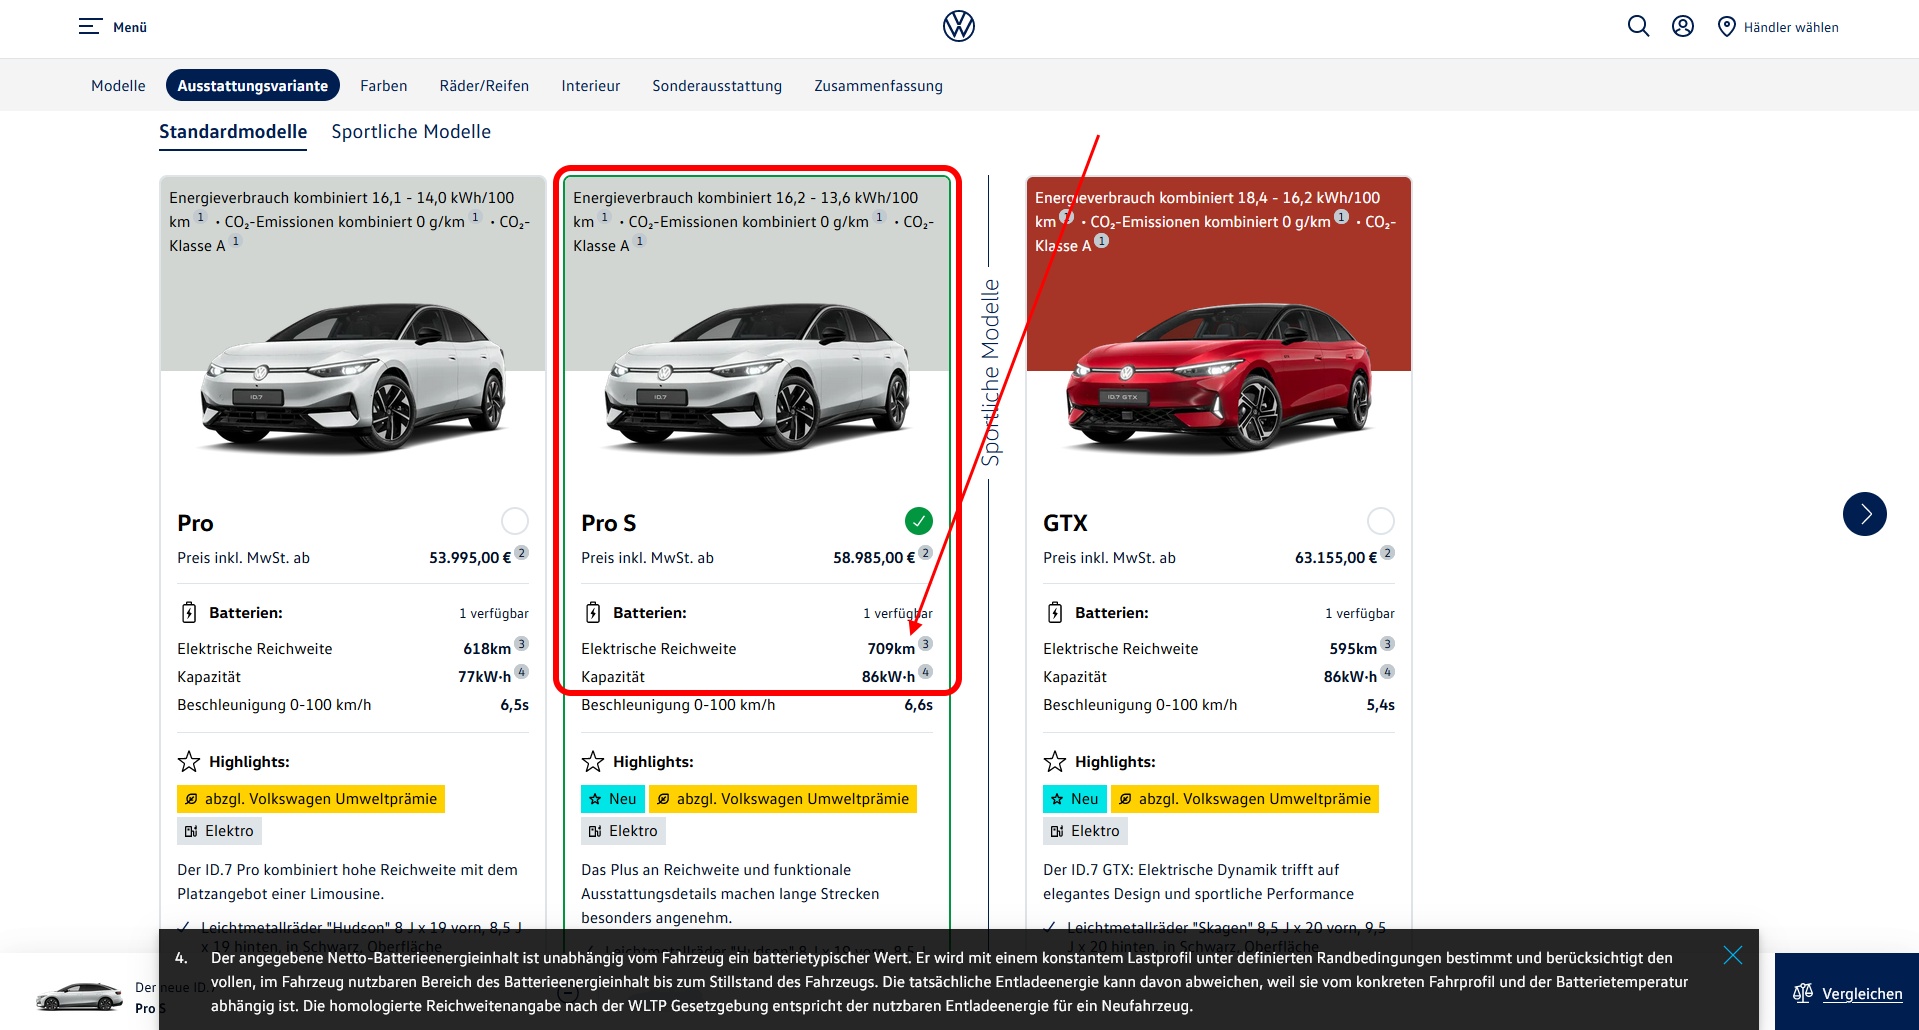
Task: Click the Pro S price 58.985,00 €
Action: [x=874, y=558]
